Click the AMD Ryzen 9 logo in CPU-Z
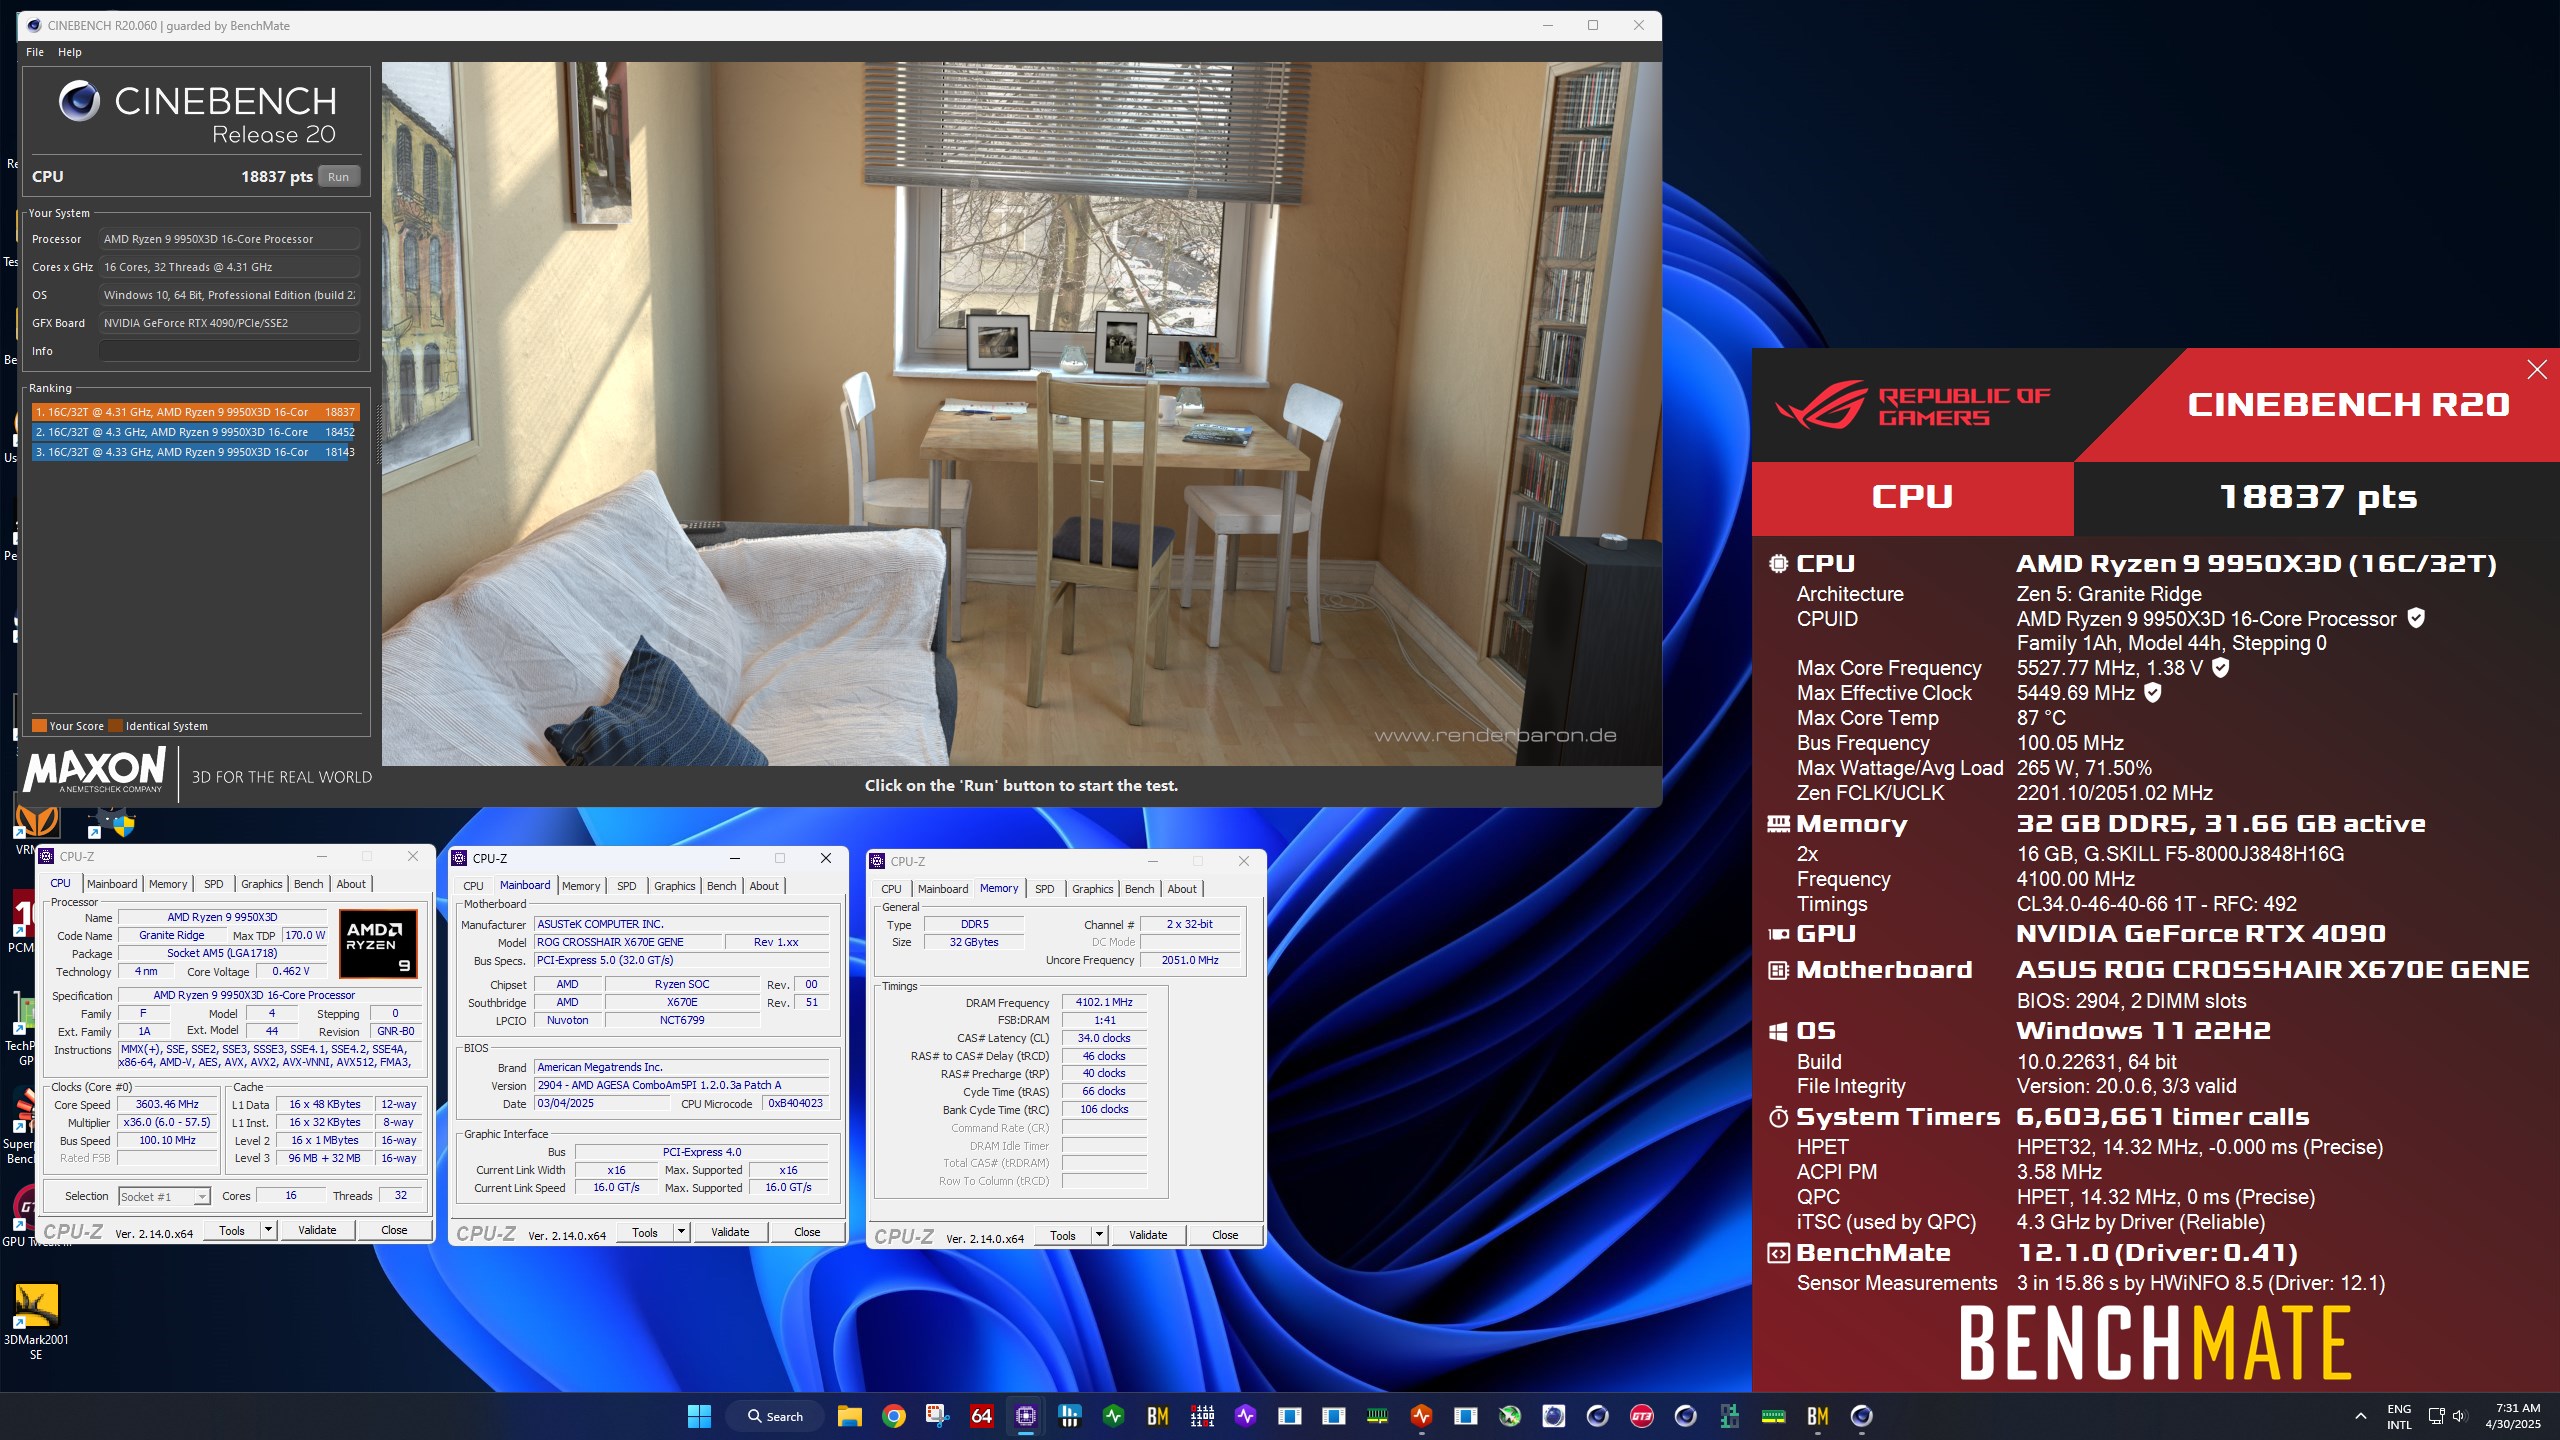This screenshot has height=1440, width=2560. (x=378, y=943)
